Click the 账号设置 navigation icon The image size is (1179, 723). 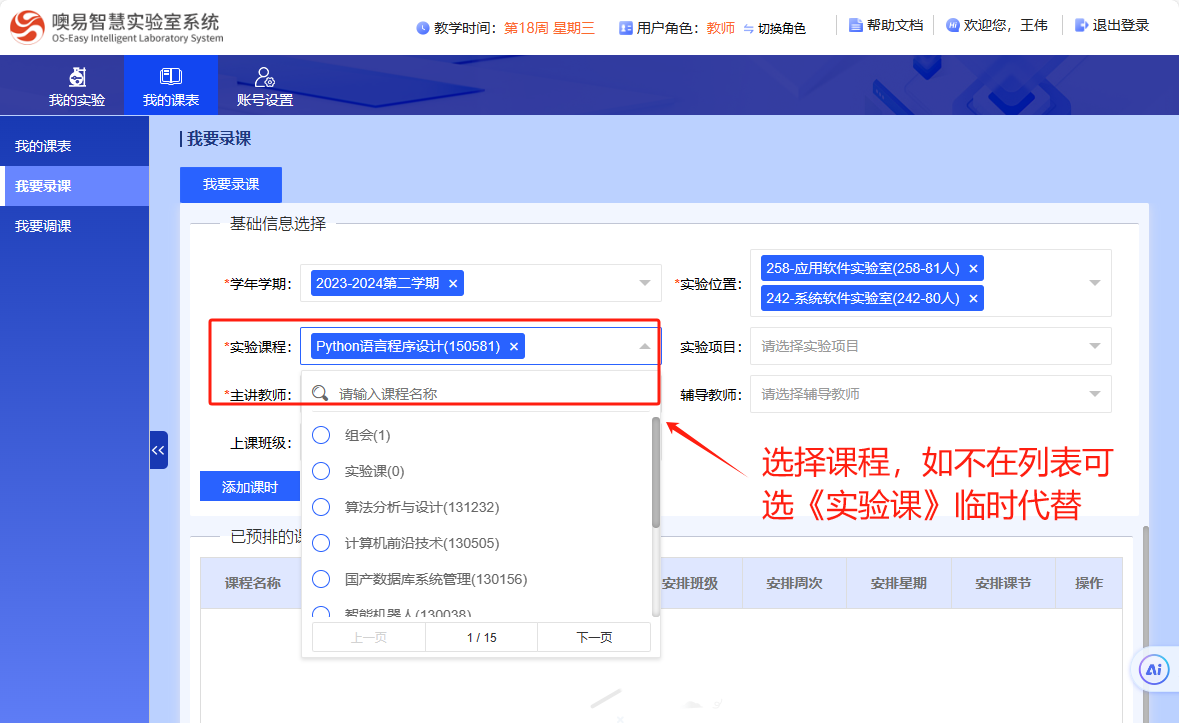(264, 77)
